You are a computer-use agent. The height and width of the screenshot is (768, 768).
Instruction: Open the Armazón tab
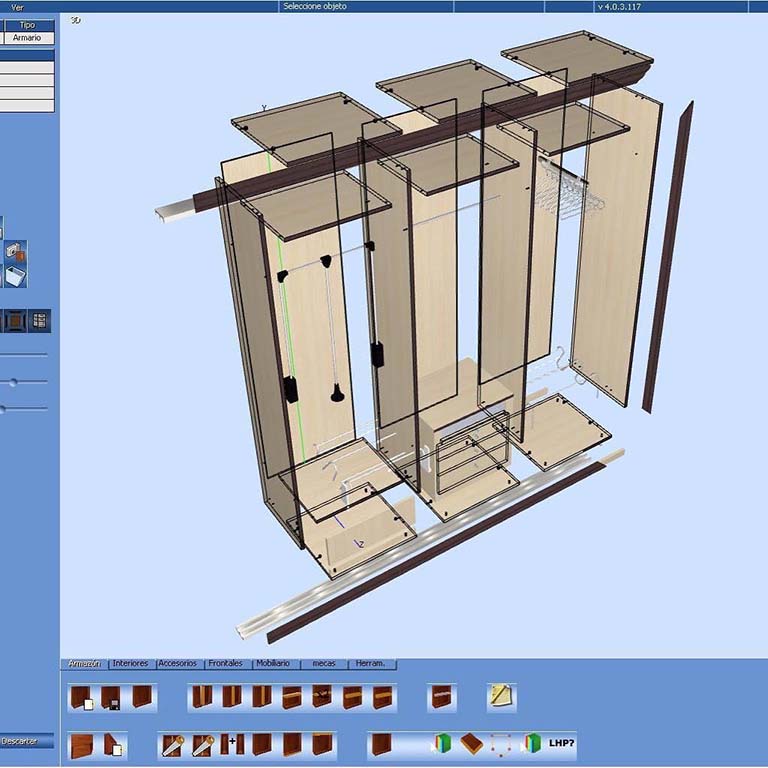pyautogui.click(x=84, y=664)
